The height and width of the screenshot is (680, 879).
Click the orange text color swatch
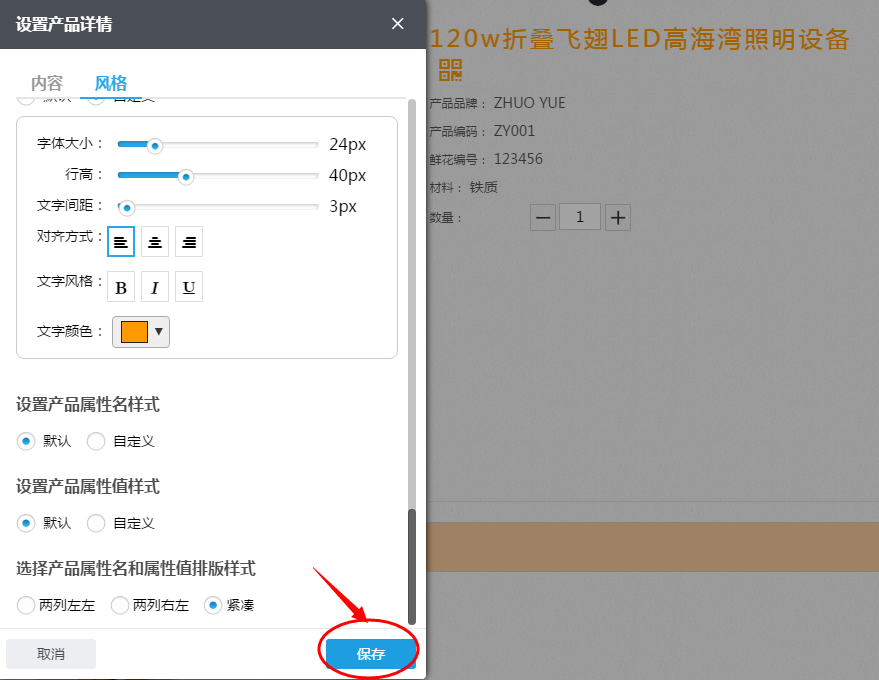133,330
